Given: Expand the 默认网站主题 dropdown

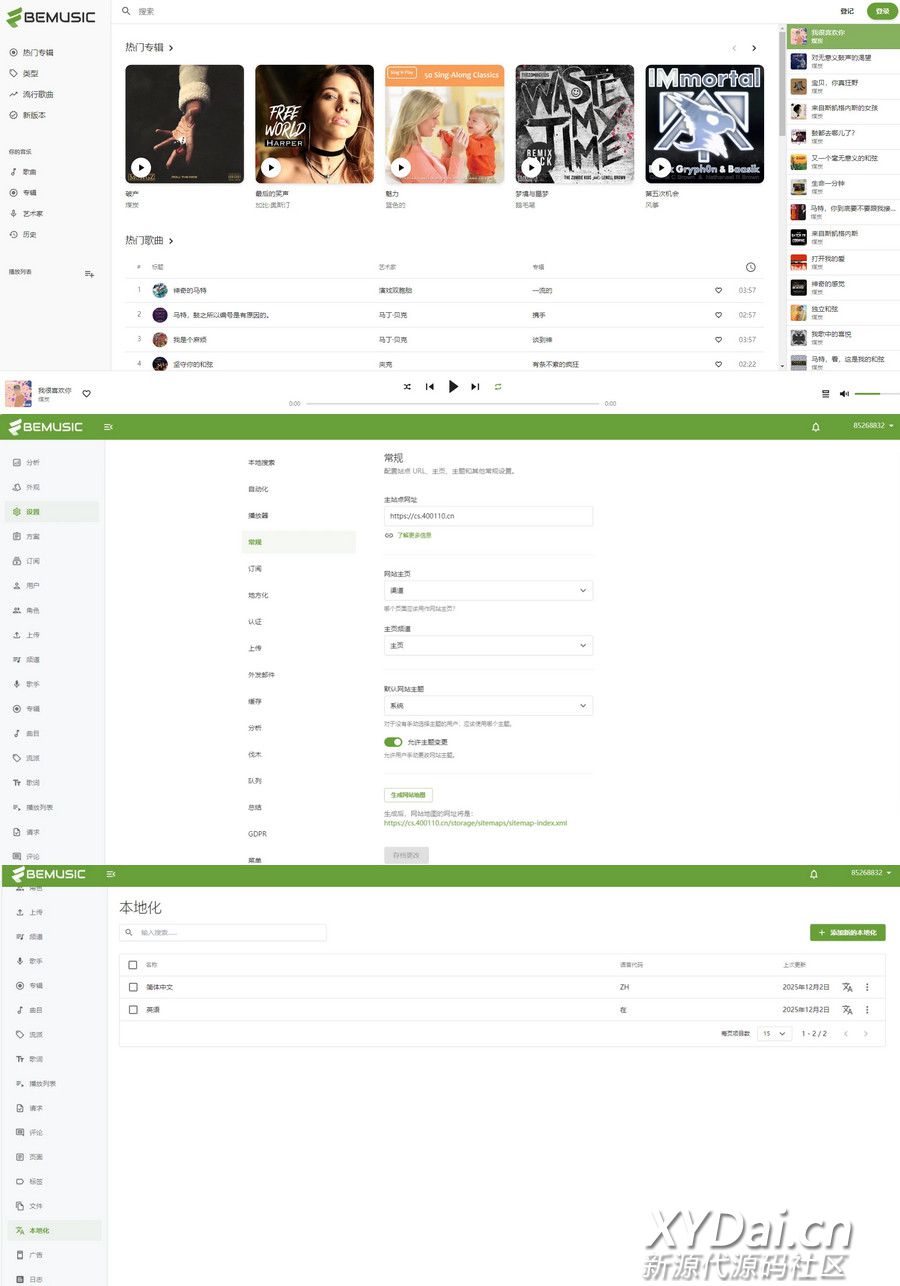Looking at the screenshot, I should pos(488,706).
